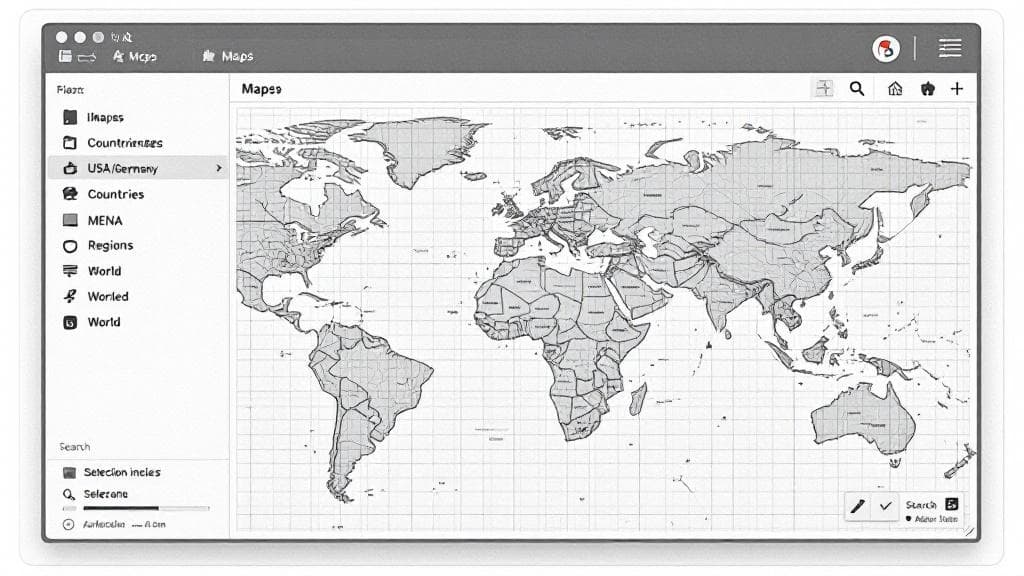Click the plus icon to add a new map
This screenshot has width=1024, height=576.
pos(957,88)
